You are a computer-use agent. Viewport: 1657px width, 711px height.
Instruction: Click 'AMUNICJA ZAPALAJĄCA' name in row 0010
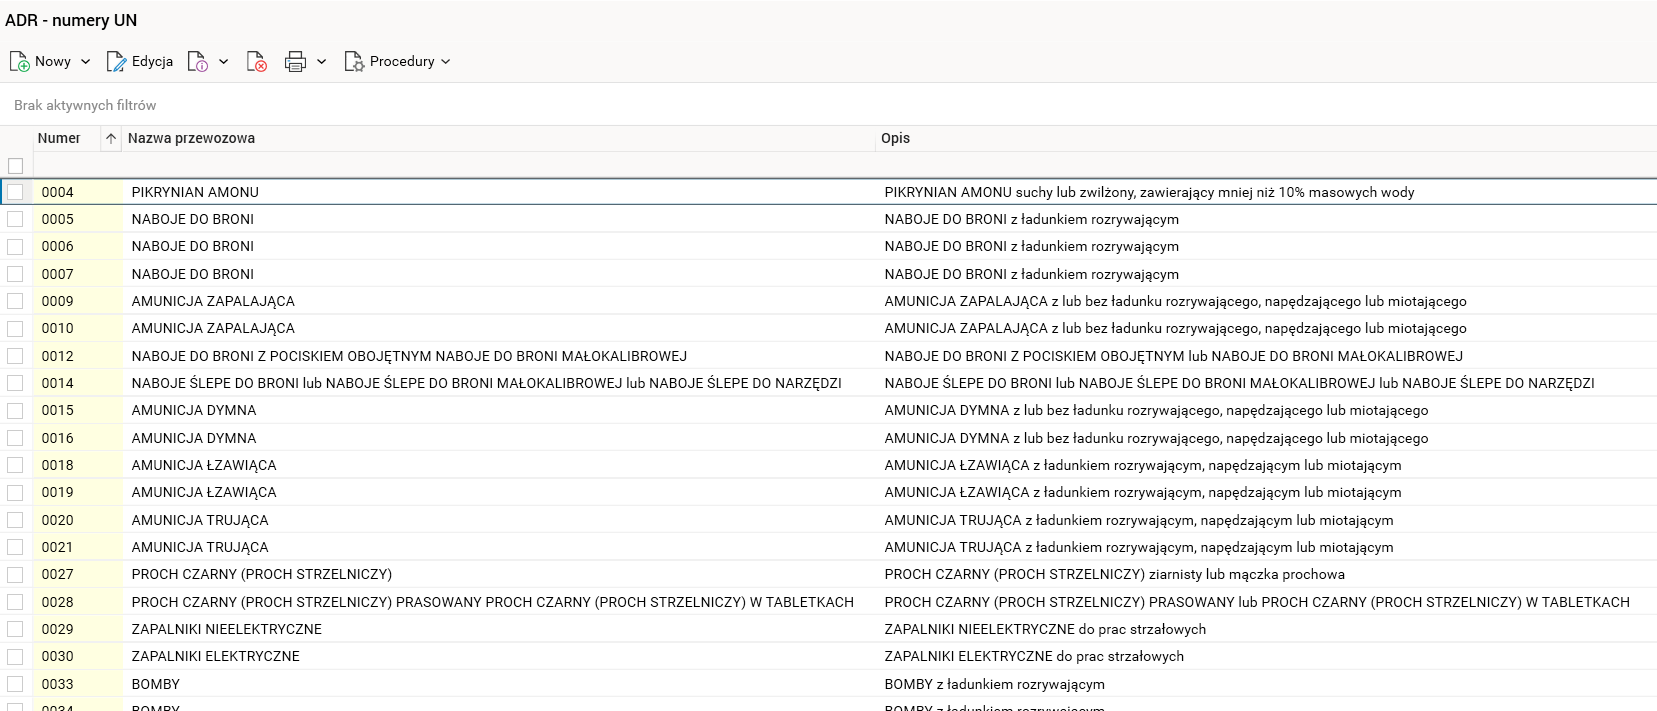pos(213,328)
